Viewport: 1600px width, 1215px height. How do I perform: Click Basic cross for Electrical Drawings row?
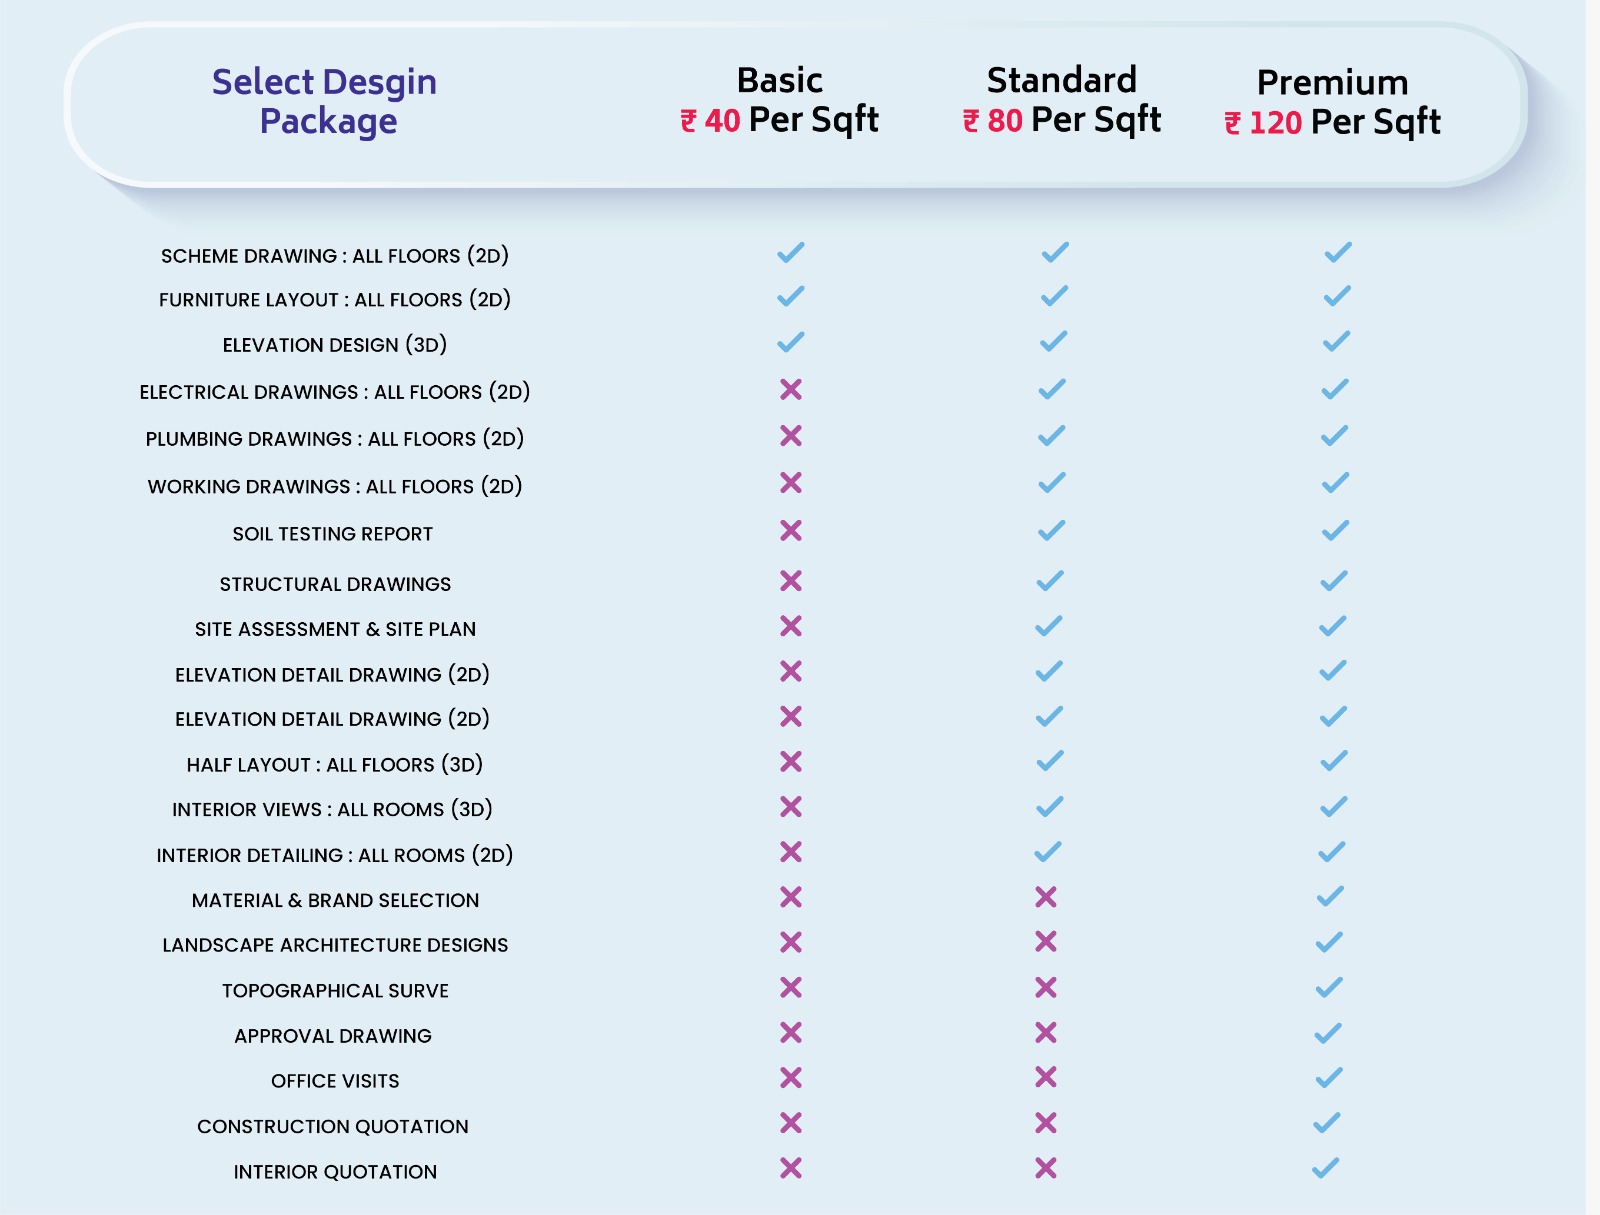click(791, 389)
